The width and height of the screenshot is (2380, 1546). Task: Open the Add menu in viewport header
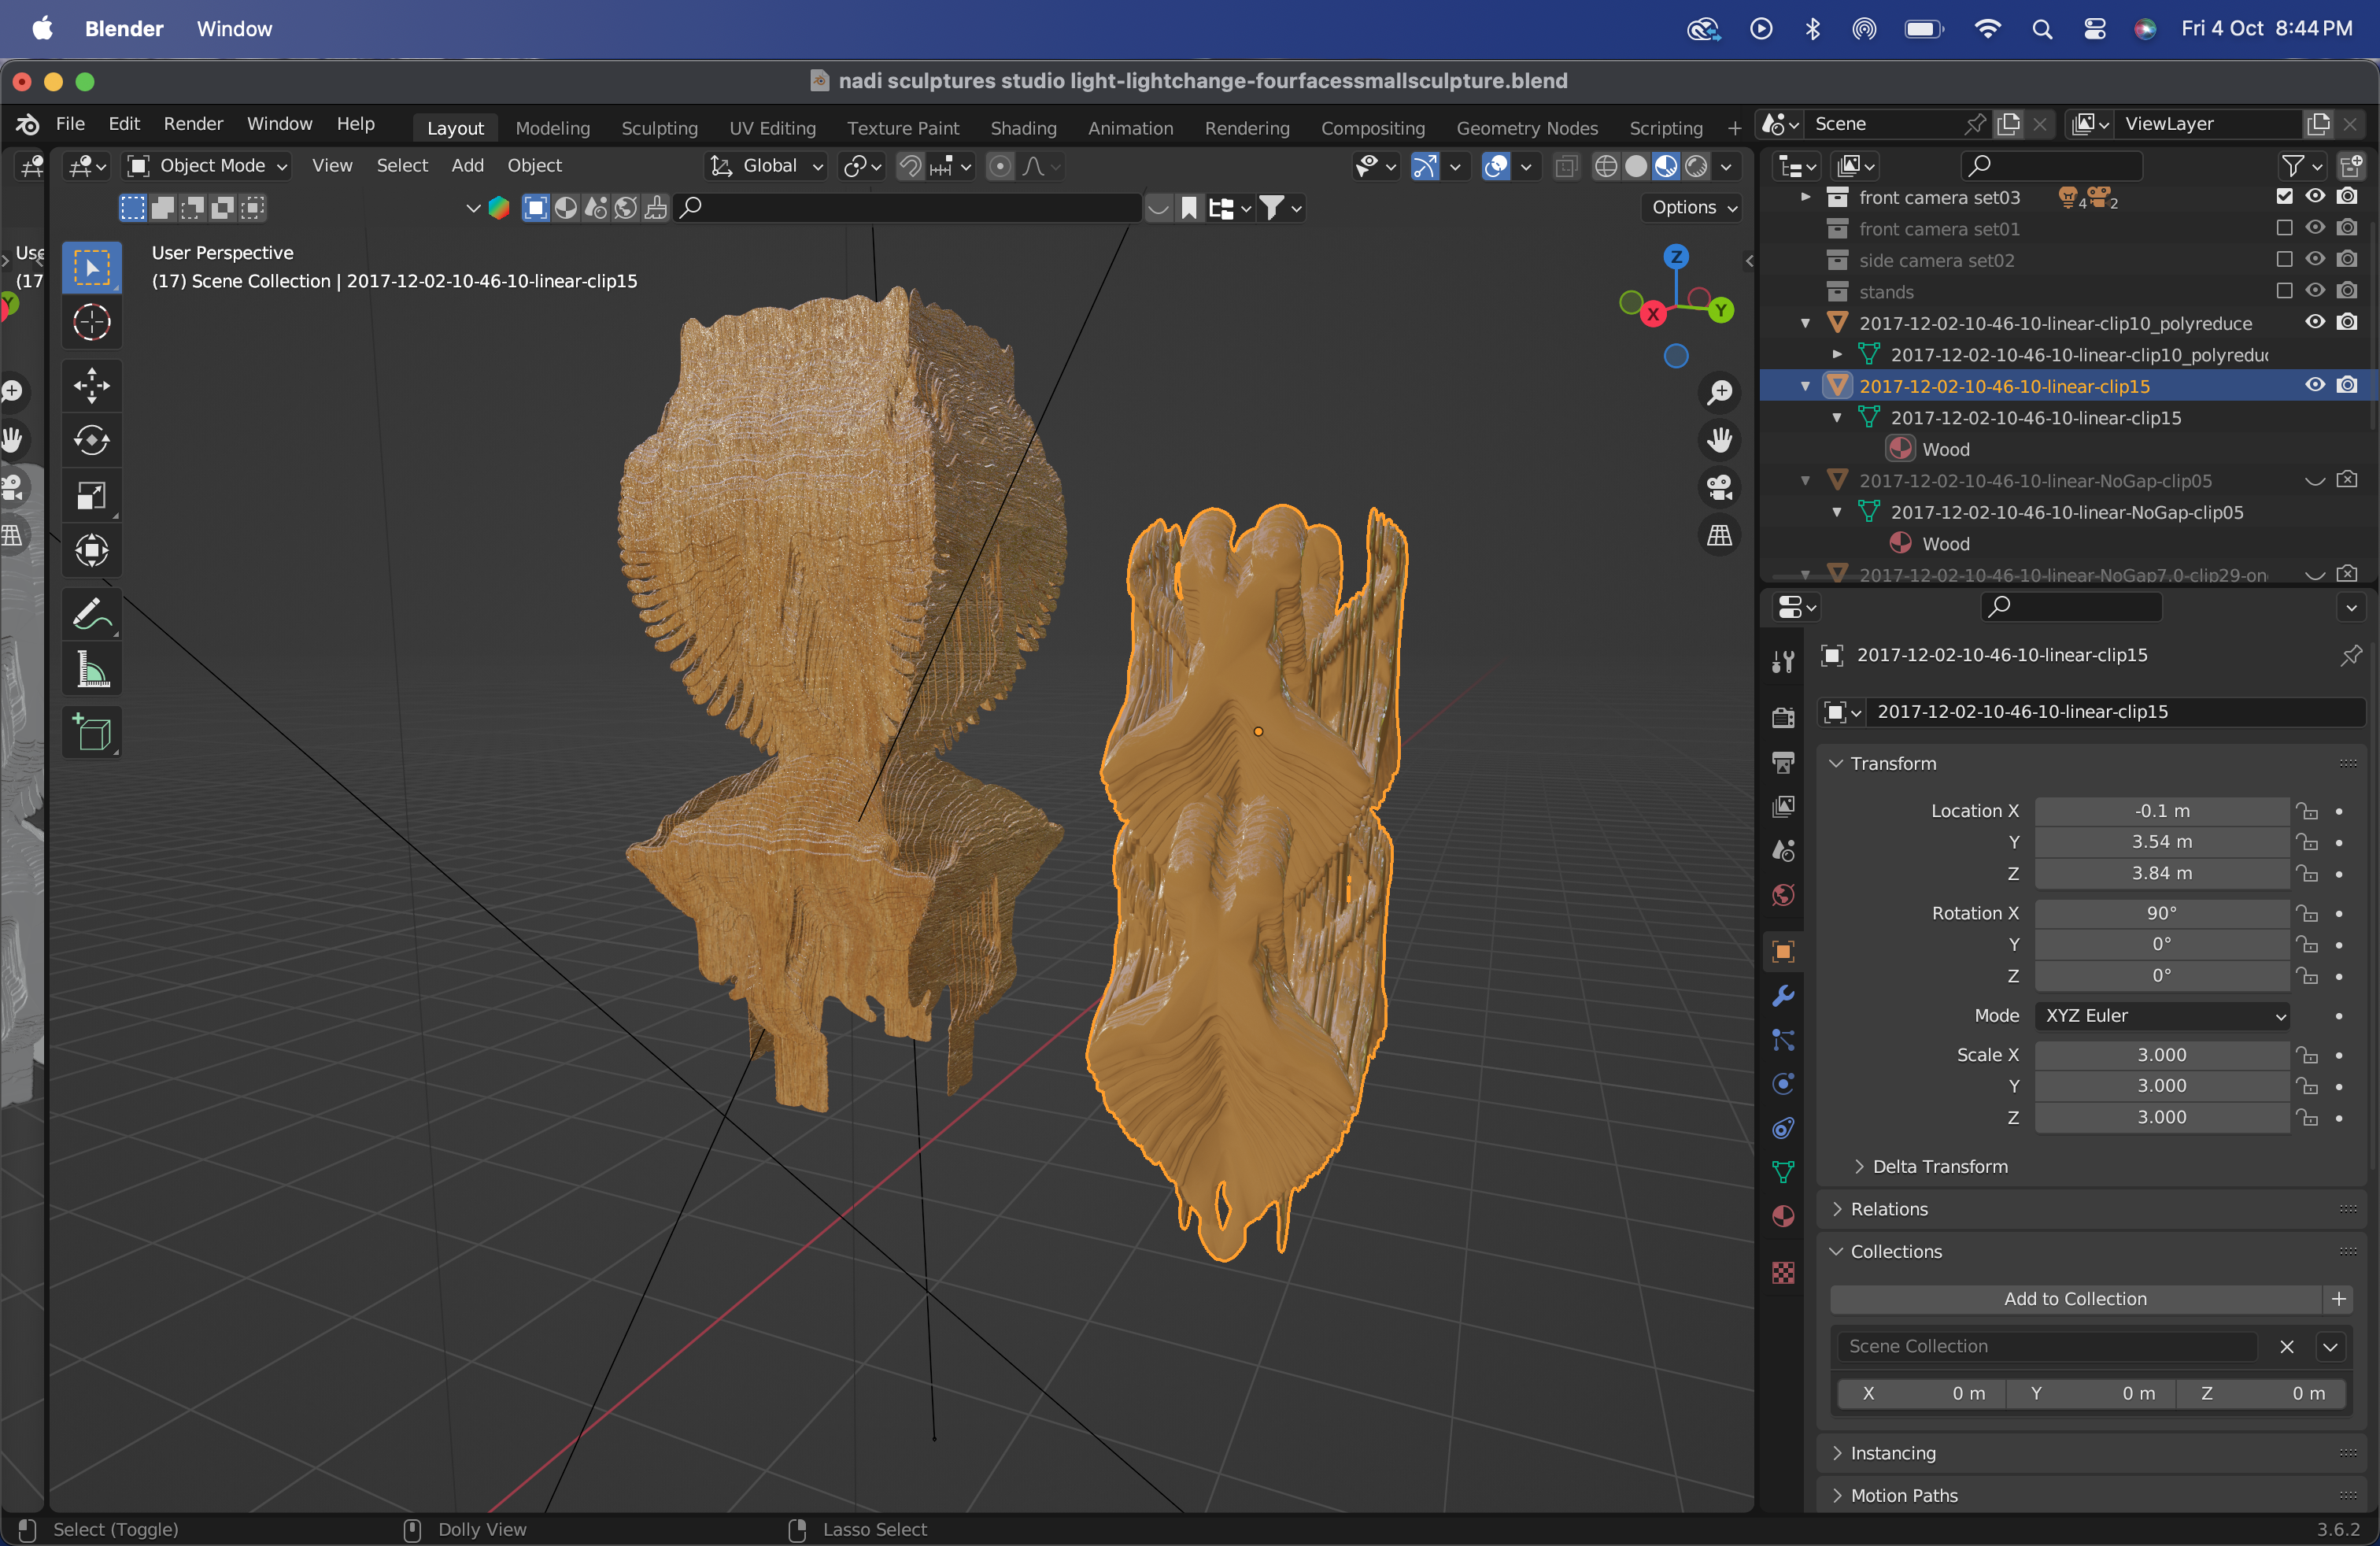[467, 166]
